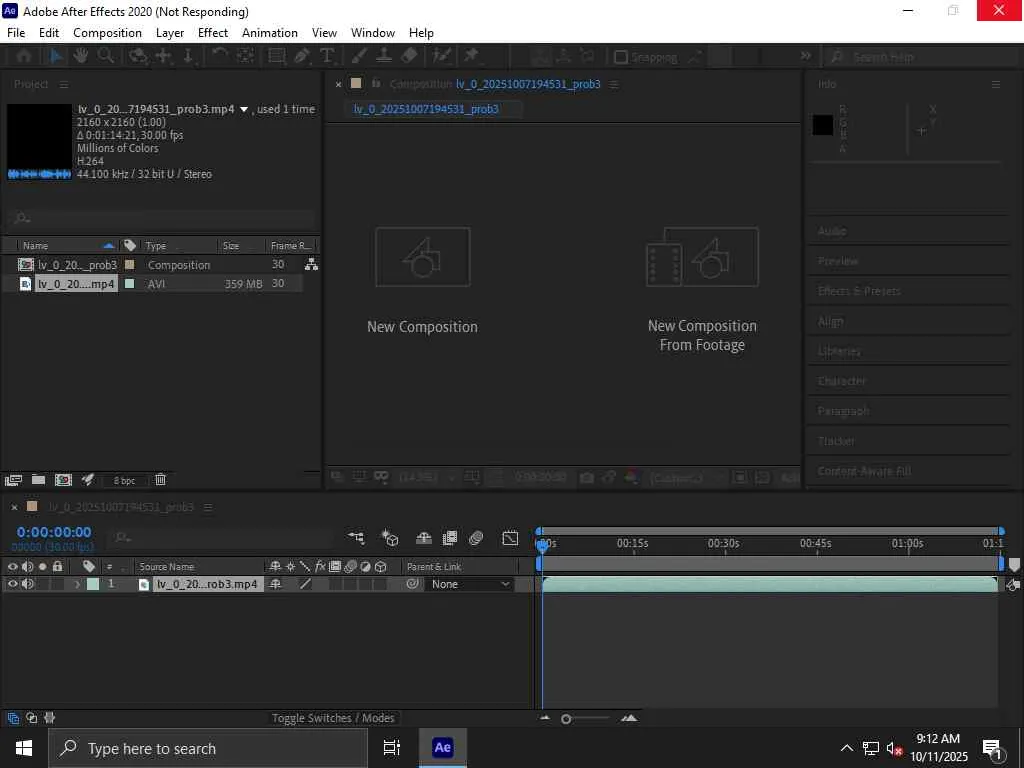Adjust the timeline zoom slider

tap(566, 719)
